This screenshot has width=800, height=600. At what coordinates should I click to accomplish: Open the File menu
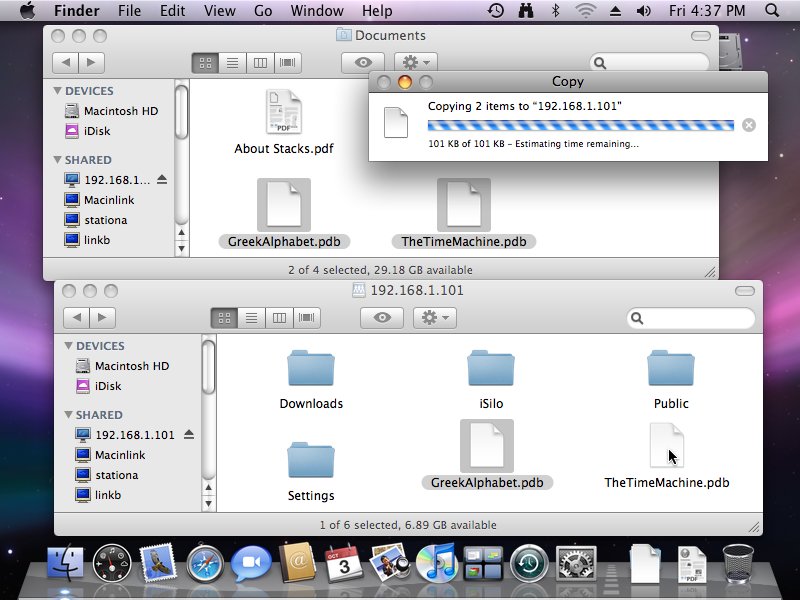pos(129,11)
